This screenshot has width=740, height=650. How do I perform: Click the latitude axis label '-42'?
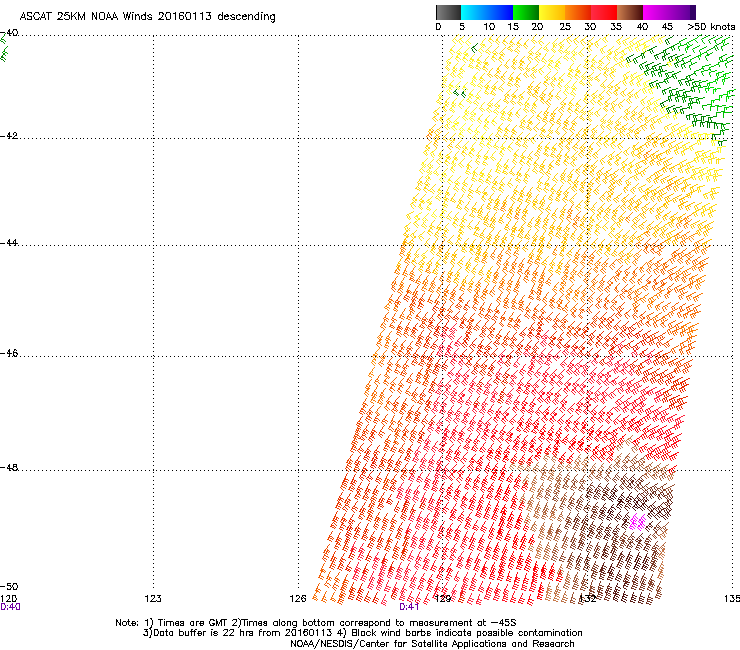point(9,135)
